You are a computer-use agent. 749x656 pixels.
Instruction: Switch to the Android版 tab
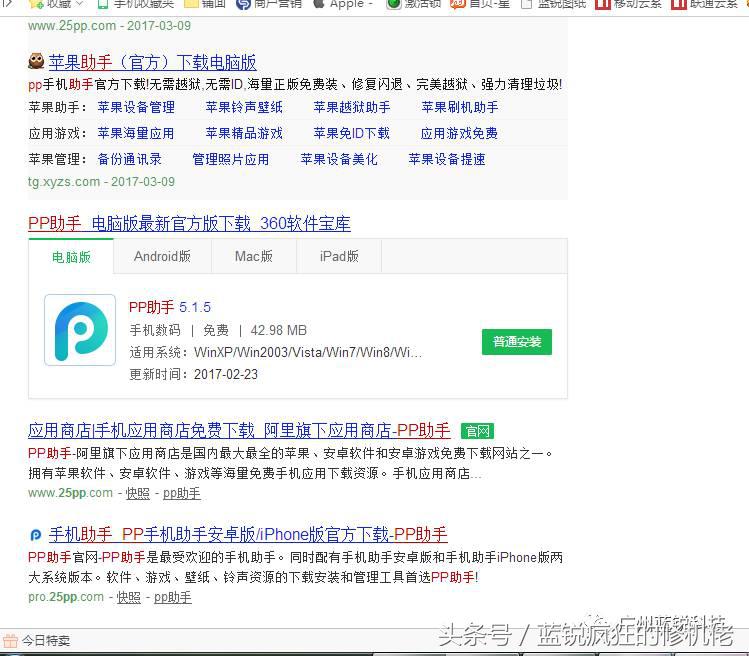point(162,257)
